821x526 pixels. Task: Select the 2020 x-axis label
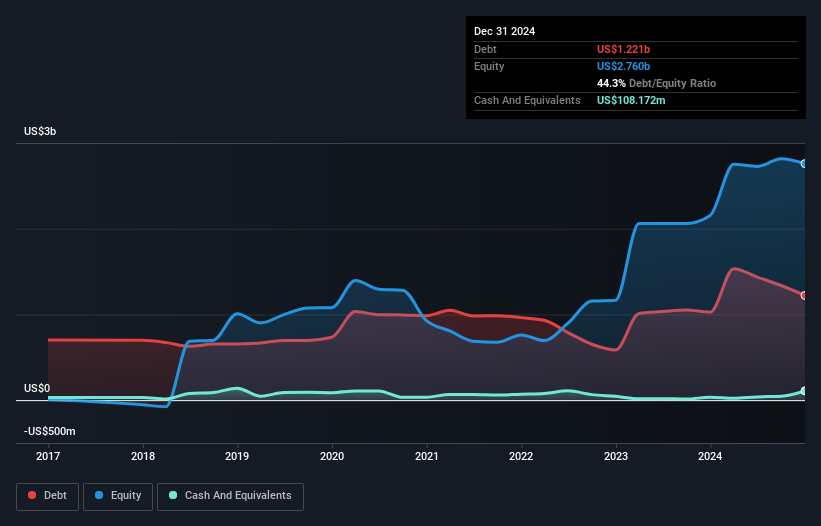tap(332, 456)
